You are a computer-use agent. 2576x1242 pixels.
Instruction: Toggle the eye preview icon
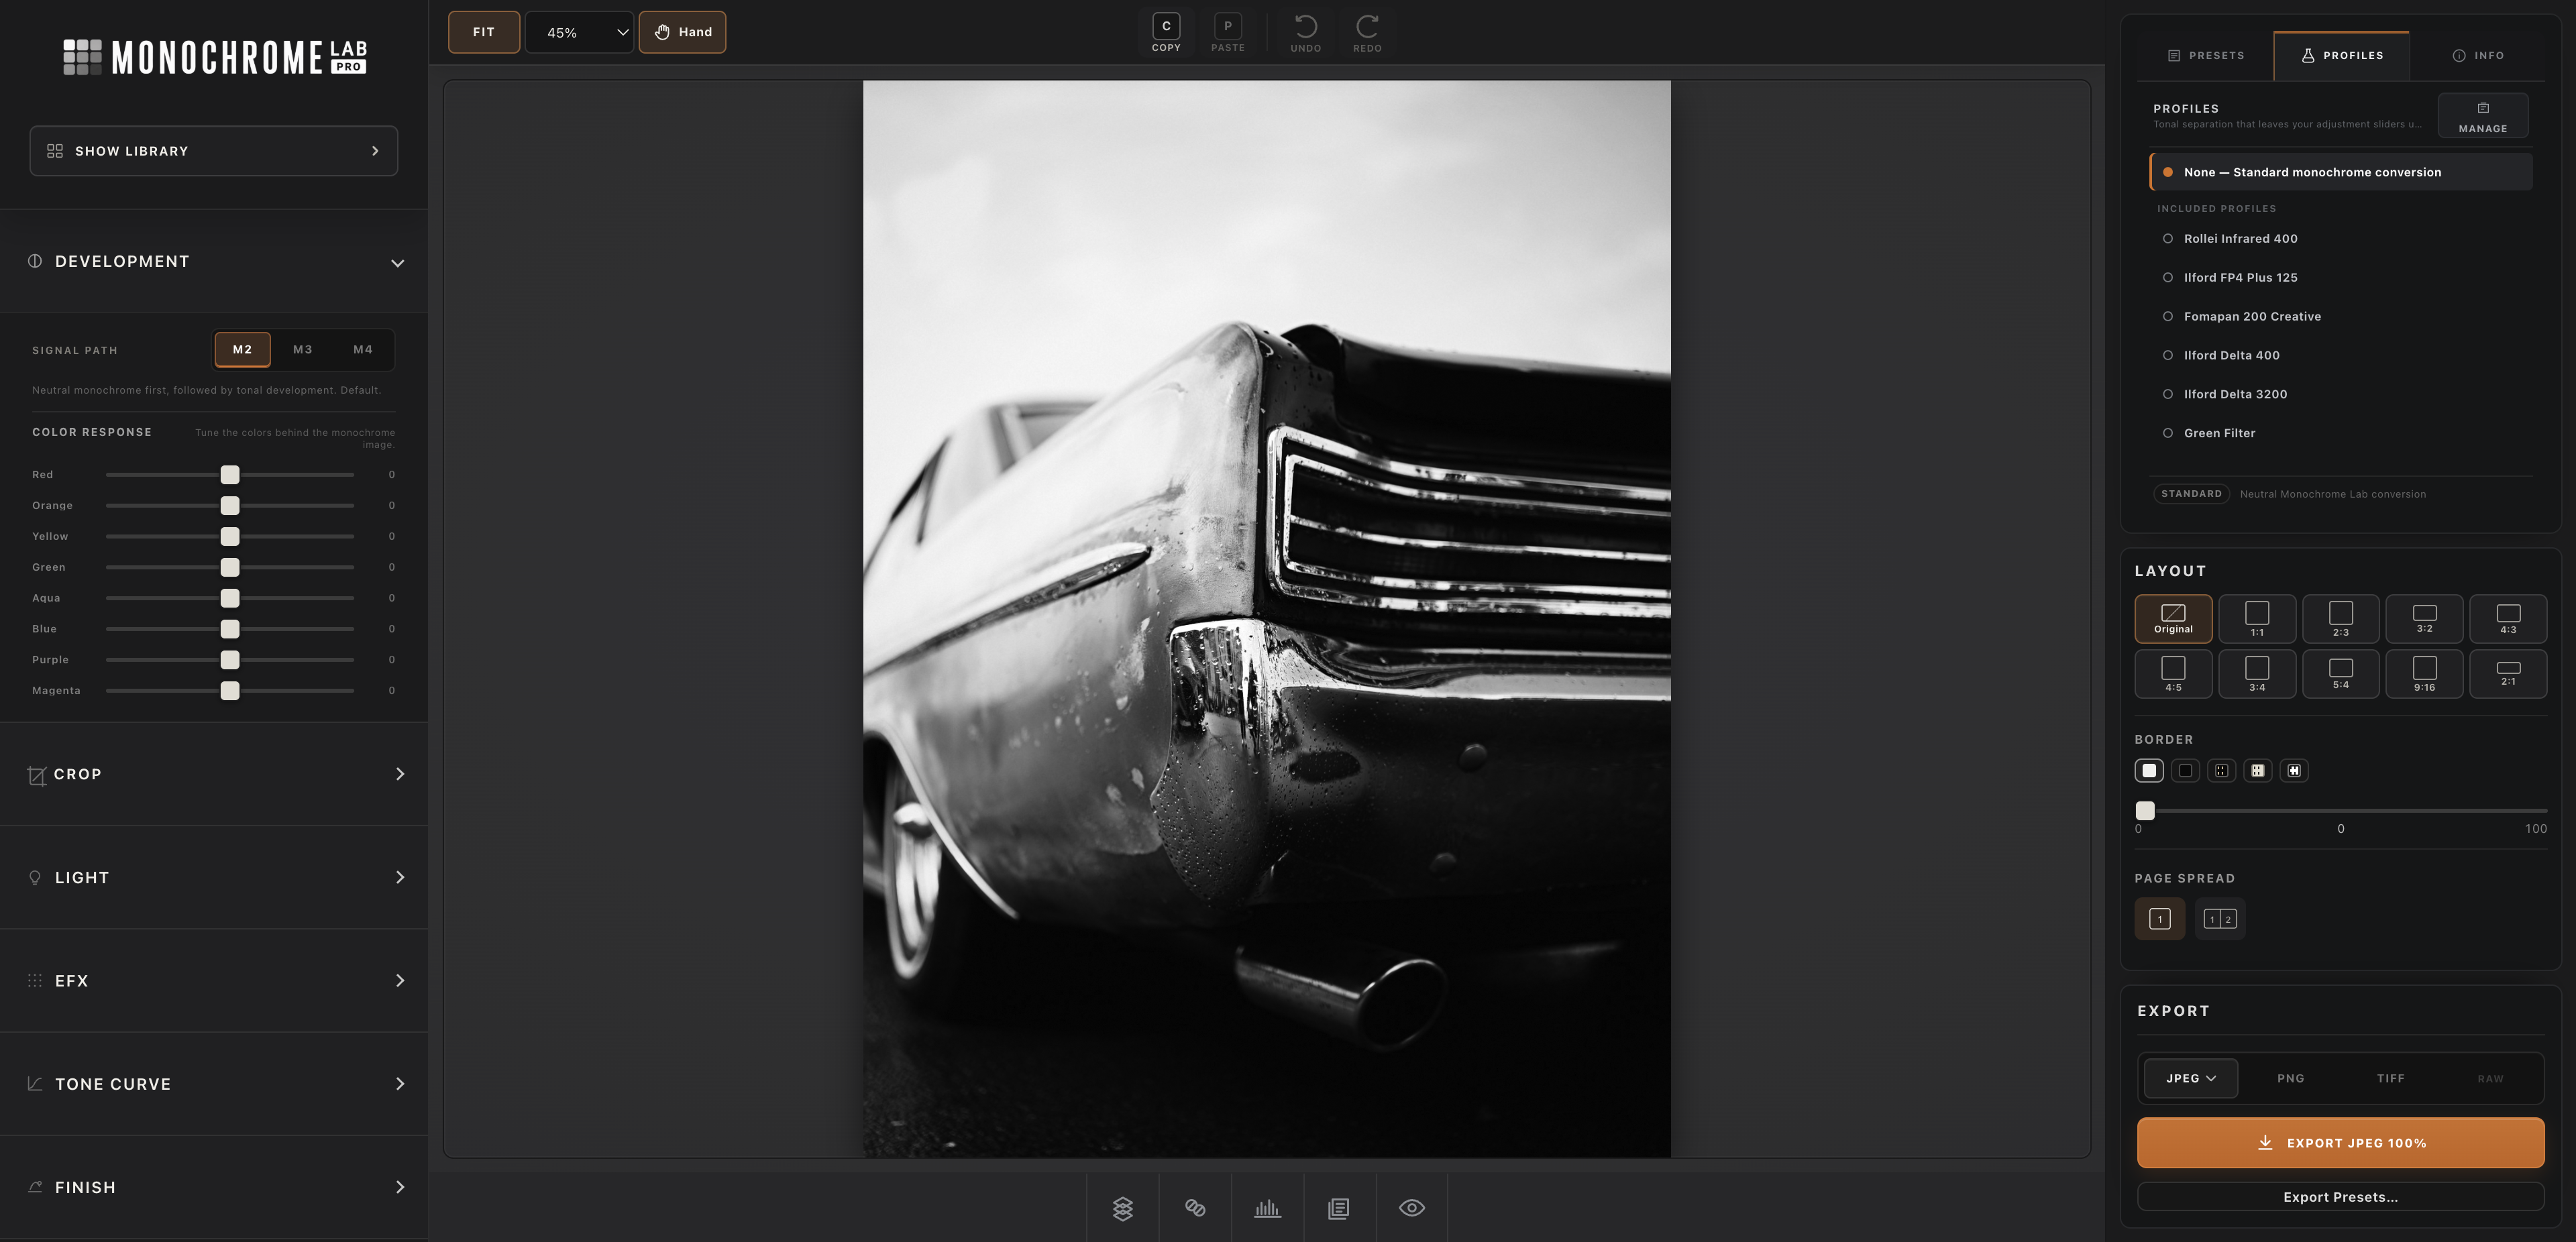coord(1412,1208)
